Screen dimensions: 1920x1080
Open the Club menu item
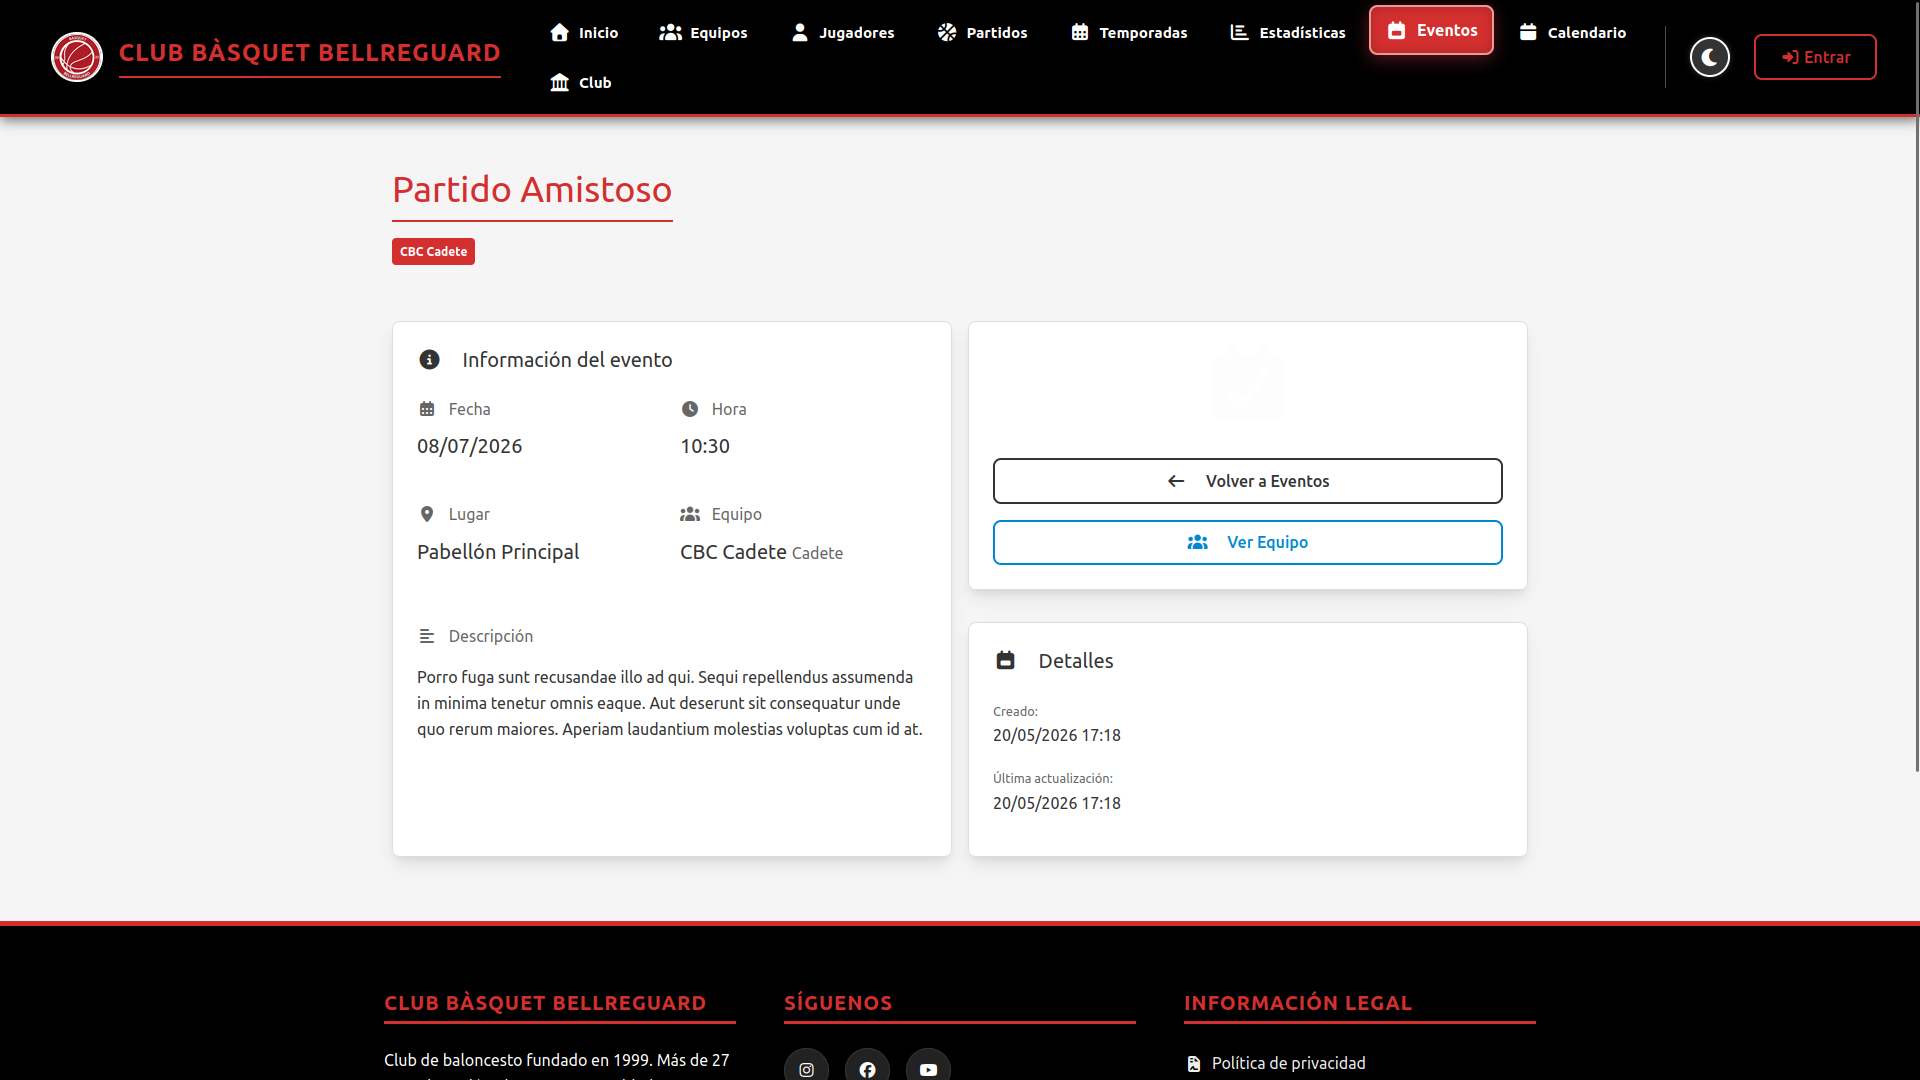point(581,83)
